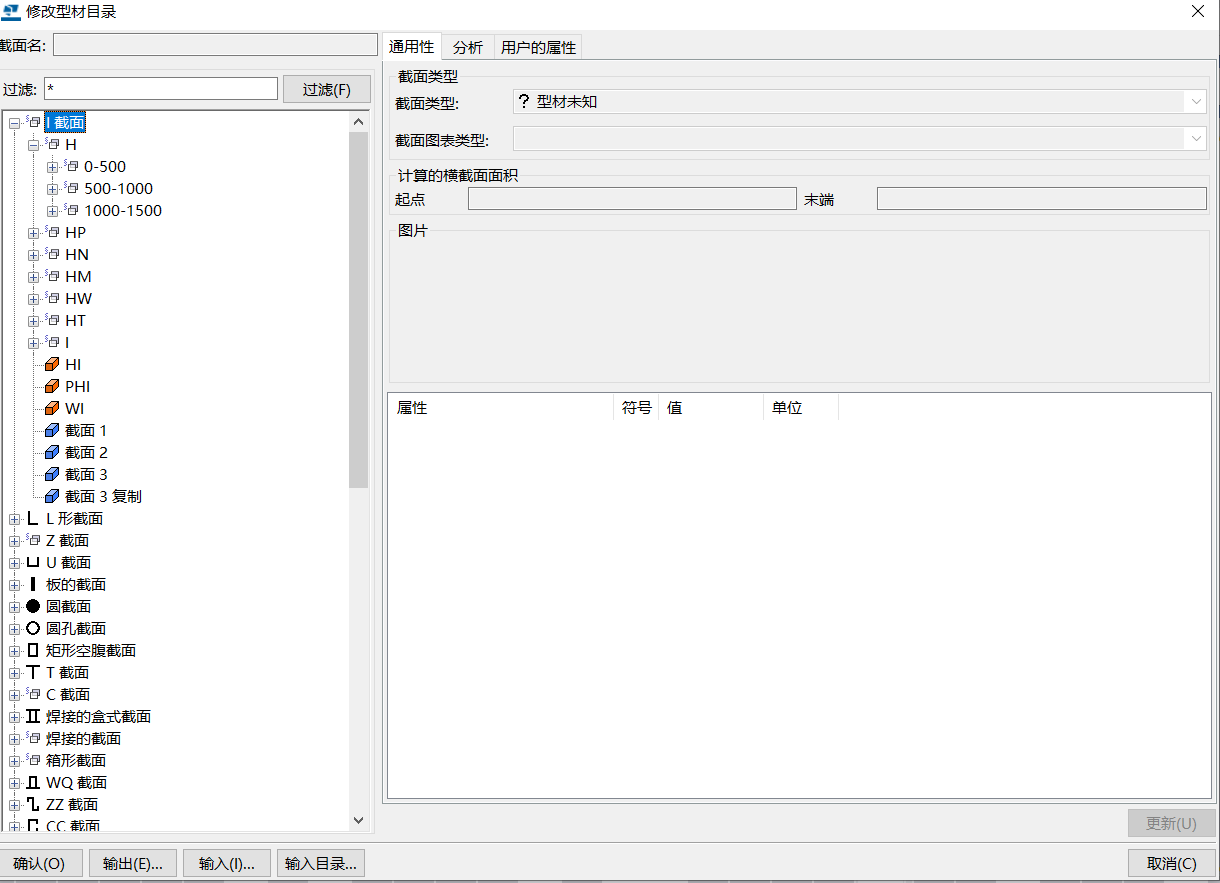Click the icon next to 0-500 folder
The width and height of the screenshot is (1220, 883).
[71, 166]
